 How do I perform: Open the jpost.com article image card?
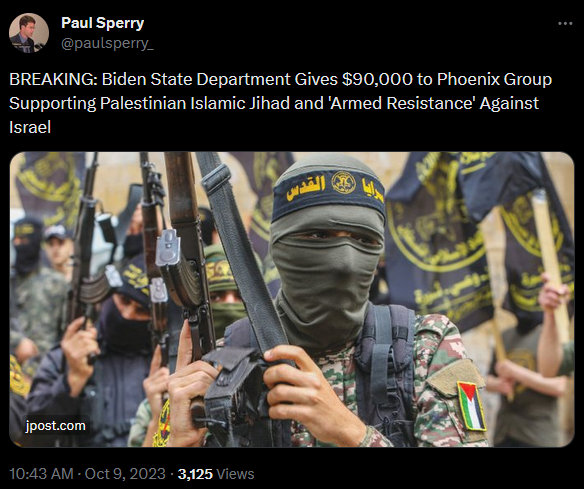(292, 299)
